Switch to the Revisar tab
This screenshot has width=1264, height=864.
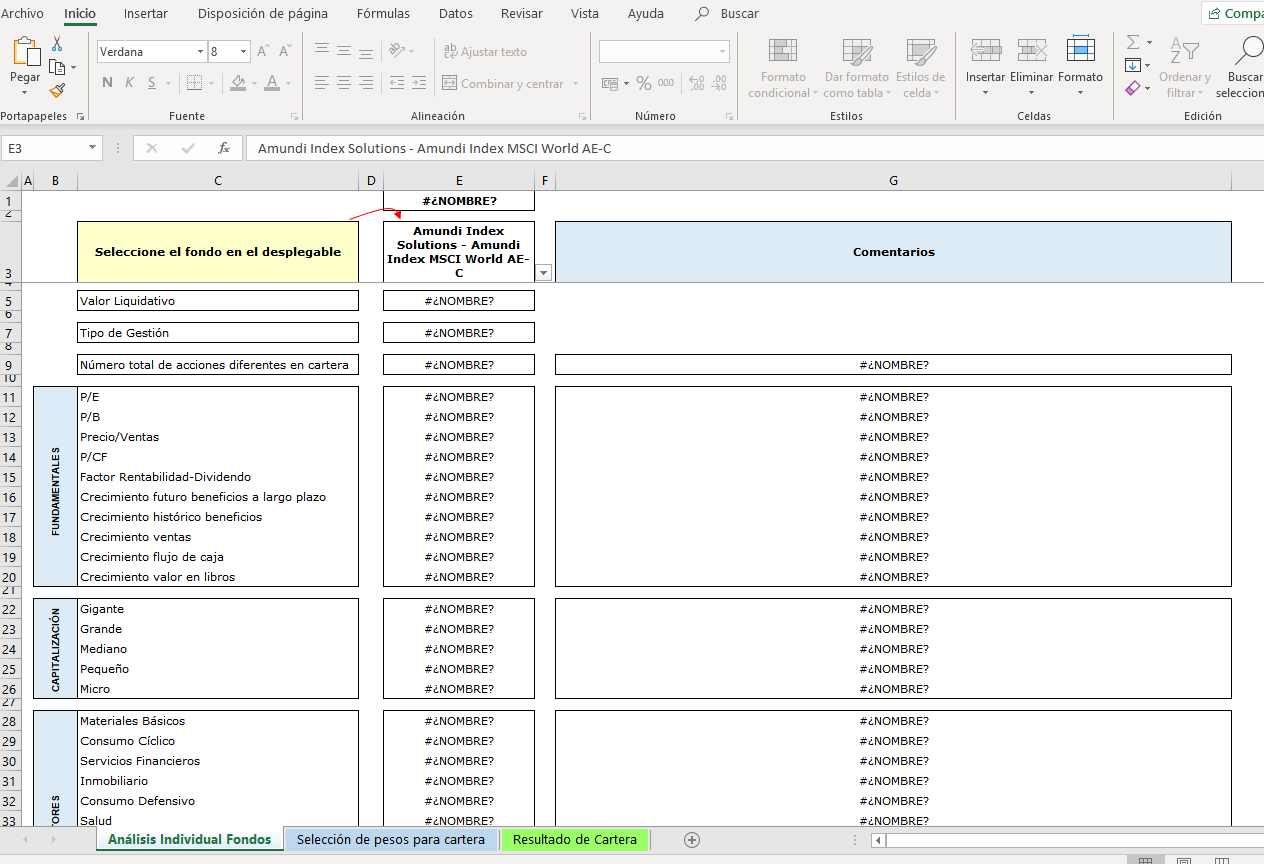[x=522, y=13]
